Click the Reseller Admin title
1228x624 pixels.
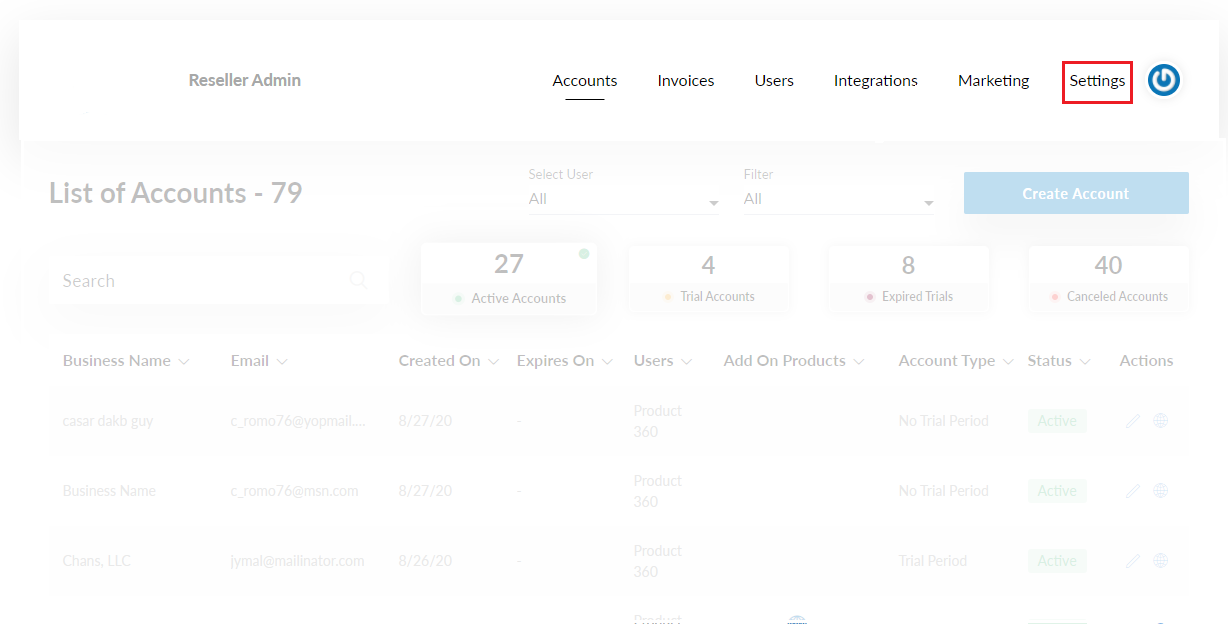pos(245,80)
